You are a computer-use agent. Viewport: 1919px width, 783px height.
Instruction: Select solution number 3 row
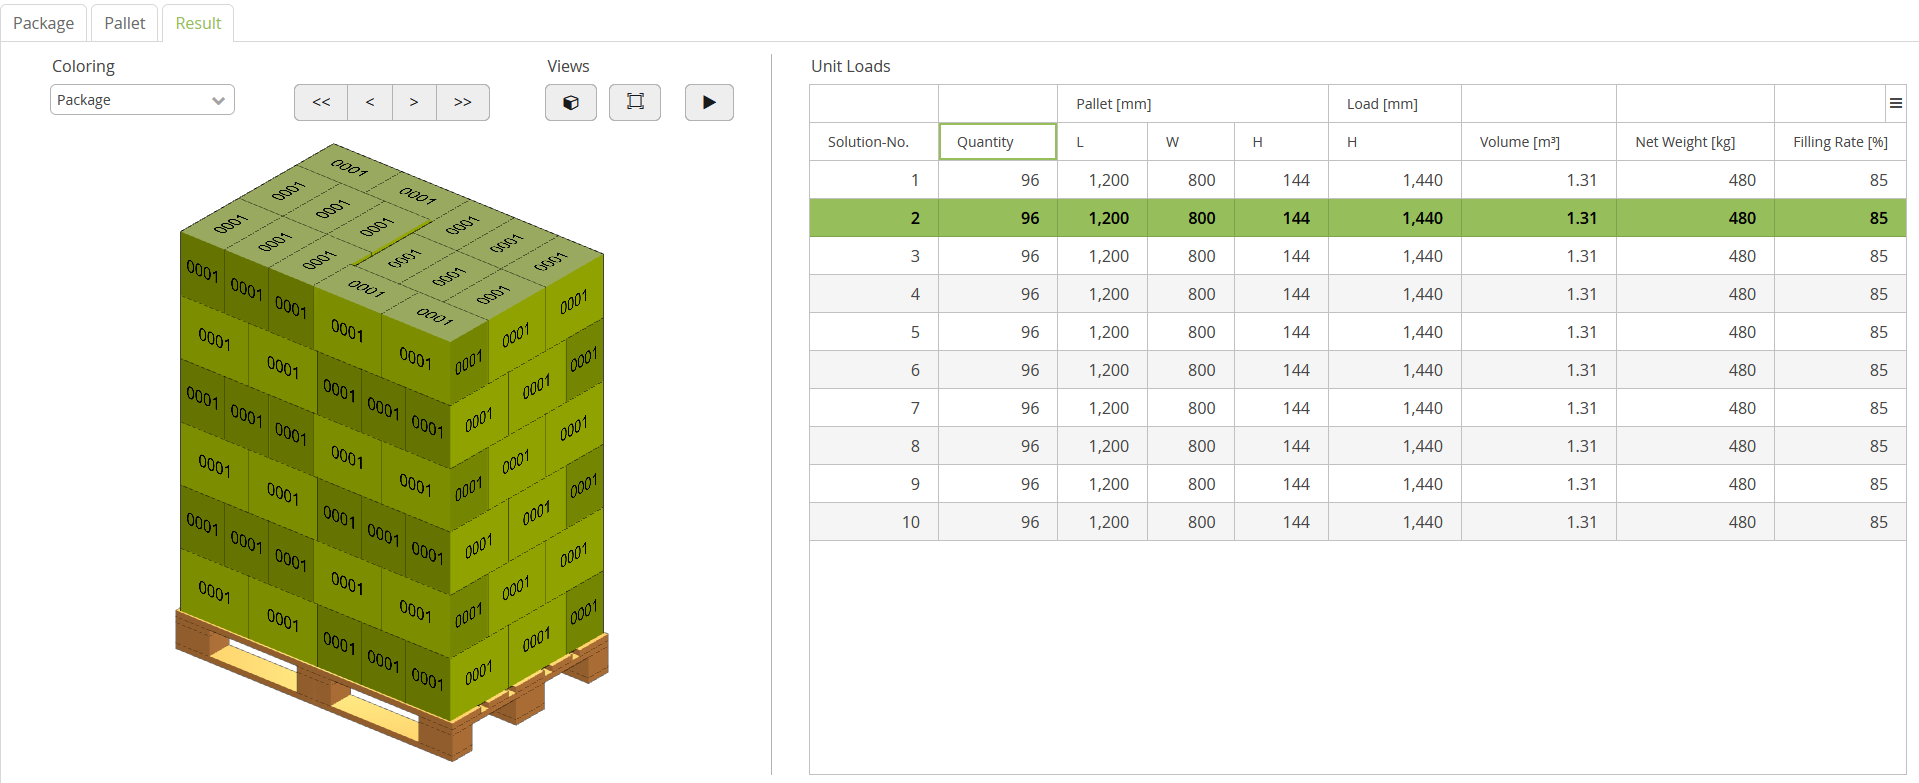click(x=1358, y=256)
